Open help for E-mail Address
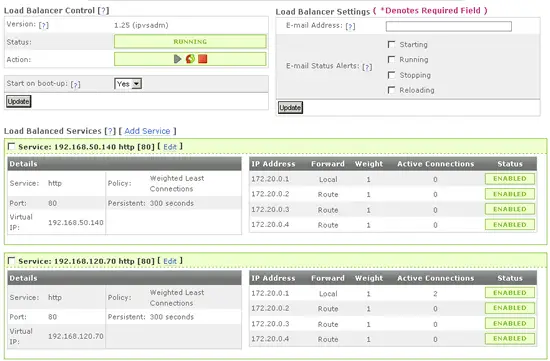The image size is (550, 361). click(350, 26)
